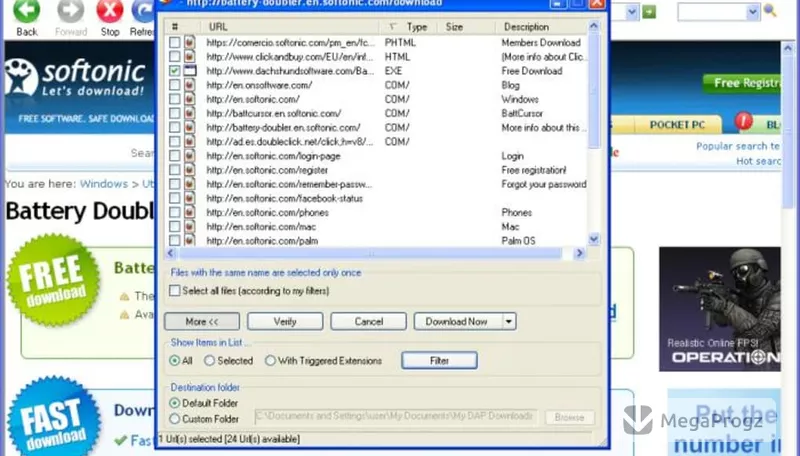Click URL list horizontal scroll left arrow

point(171,253)
